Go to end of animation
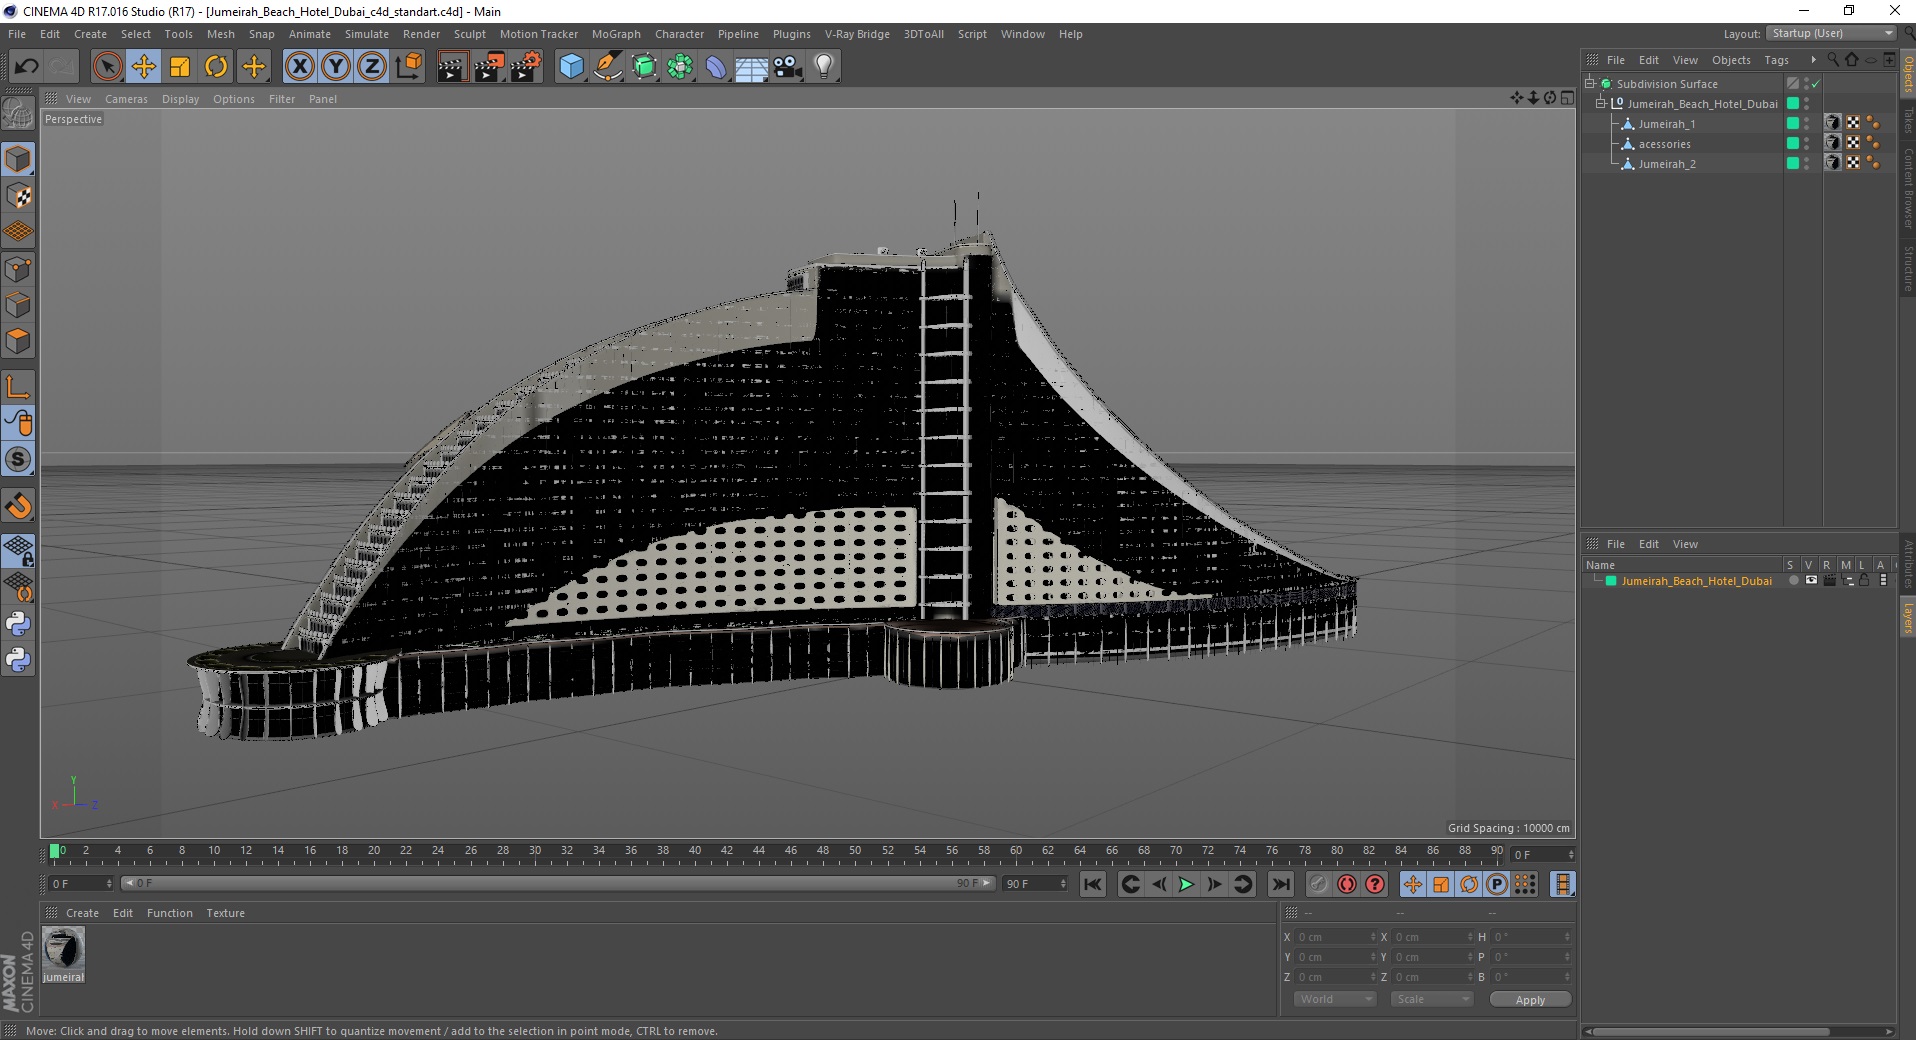The height and width of the screenshot is (1040, 1916). [x=1280, y=884]
